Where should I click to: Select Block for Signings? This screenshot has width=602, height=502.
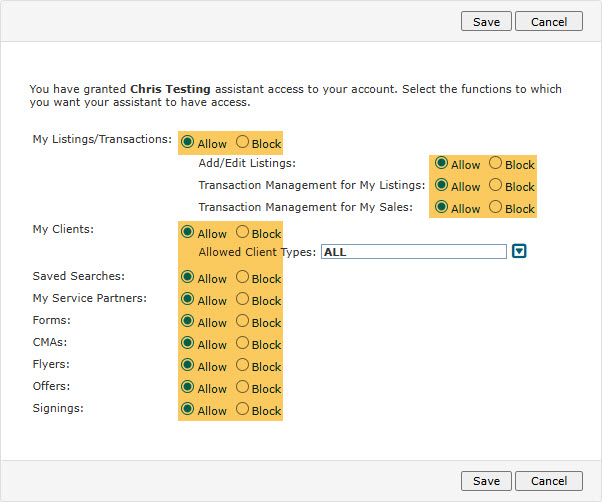(242, 409)
